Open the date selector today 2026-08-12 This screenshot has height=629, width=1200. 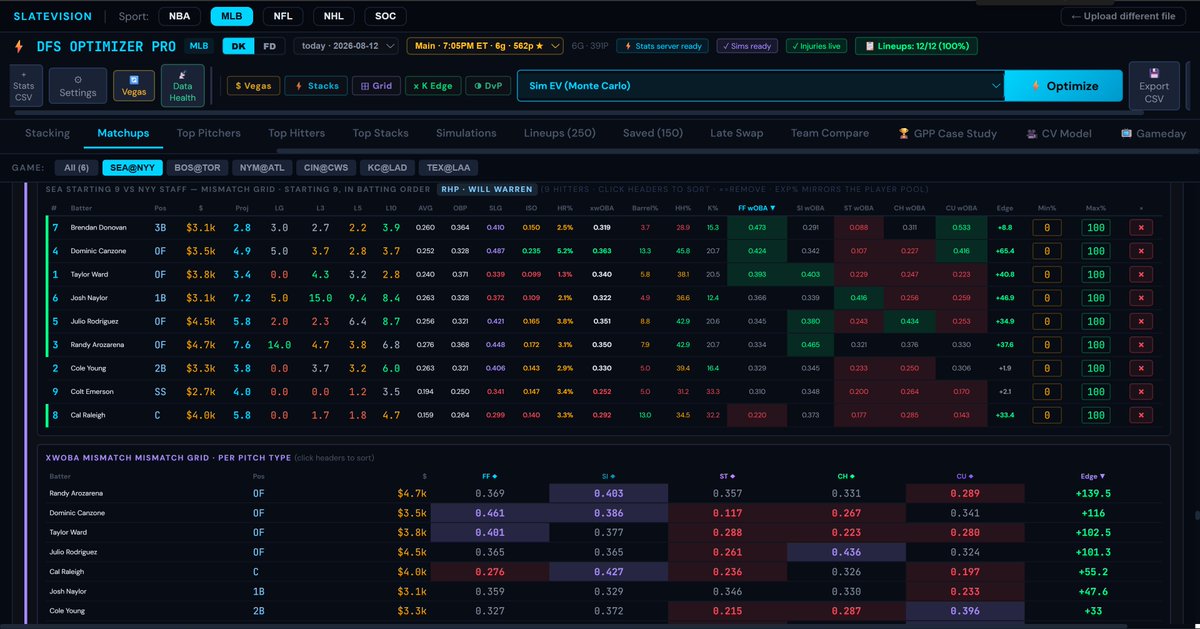(346, 46)
